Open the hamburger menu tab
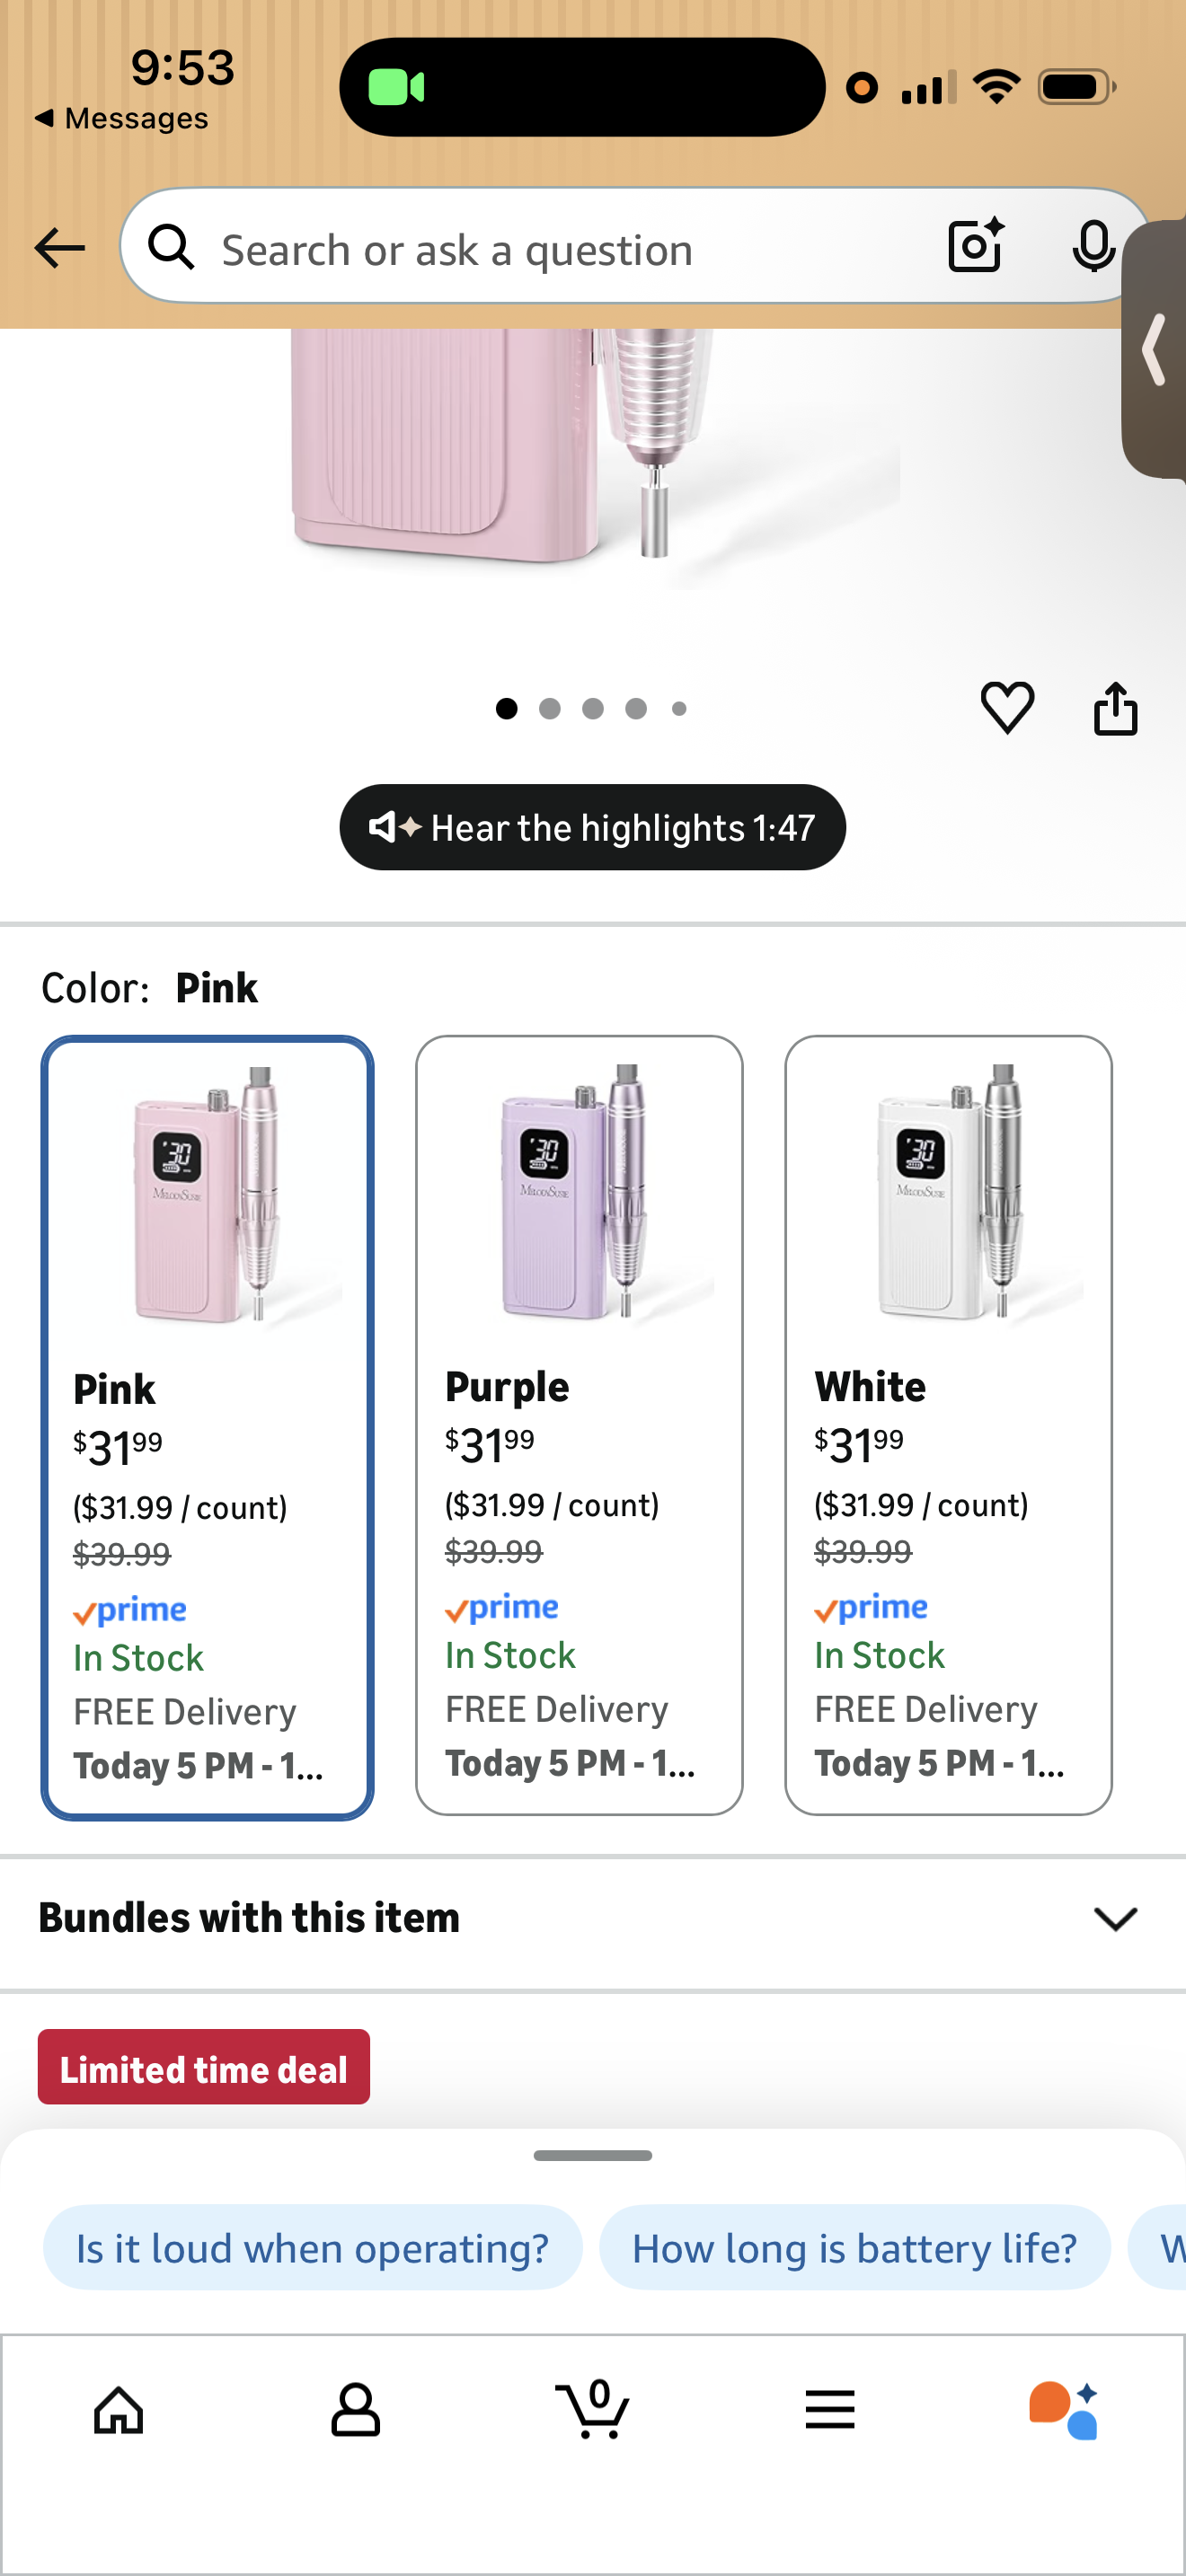1186x2576 pixels. click(830, 2410)
